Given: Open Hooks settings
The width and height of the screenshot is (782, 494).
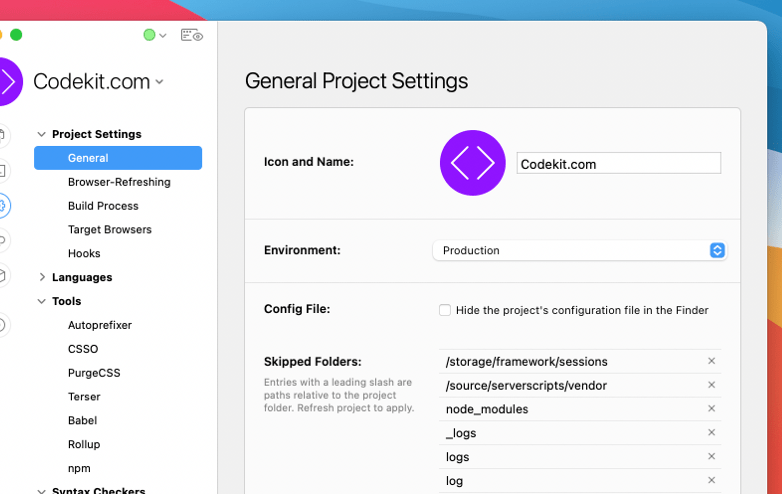Looking at the screenshot, I should (x=84, y=254).
